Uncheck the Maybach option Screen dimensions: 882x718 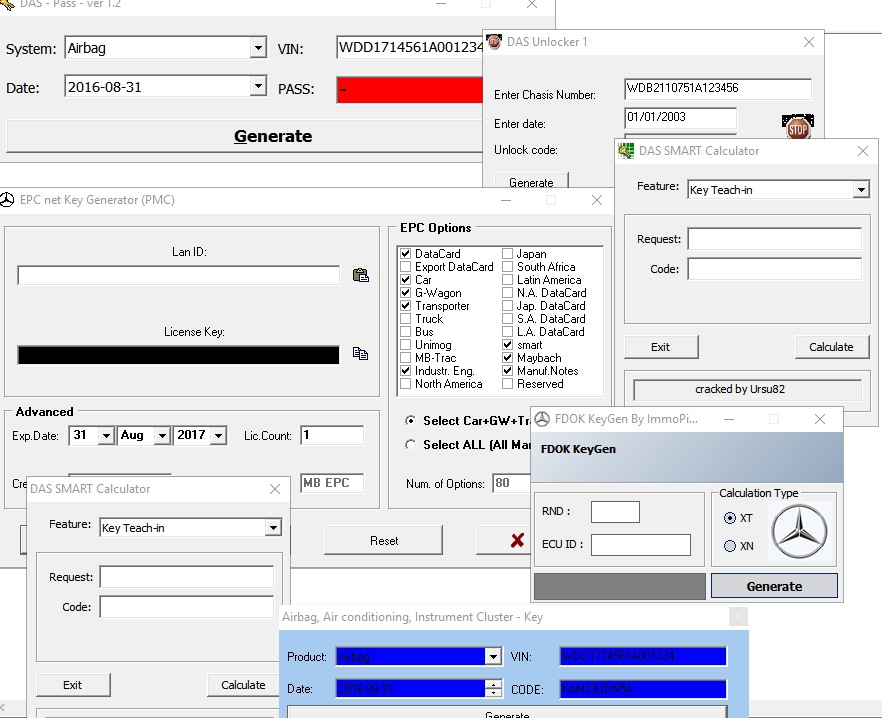coord(507,357)
